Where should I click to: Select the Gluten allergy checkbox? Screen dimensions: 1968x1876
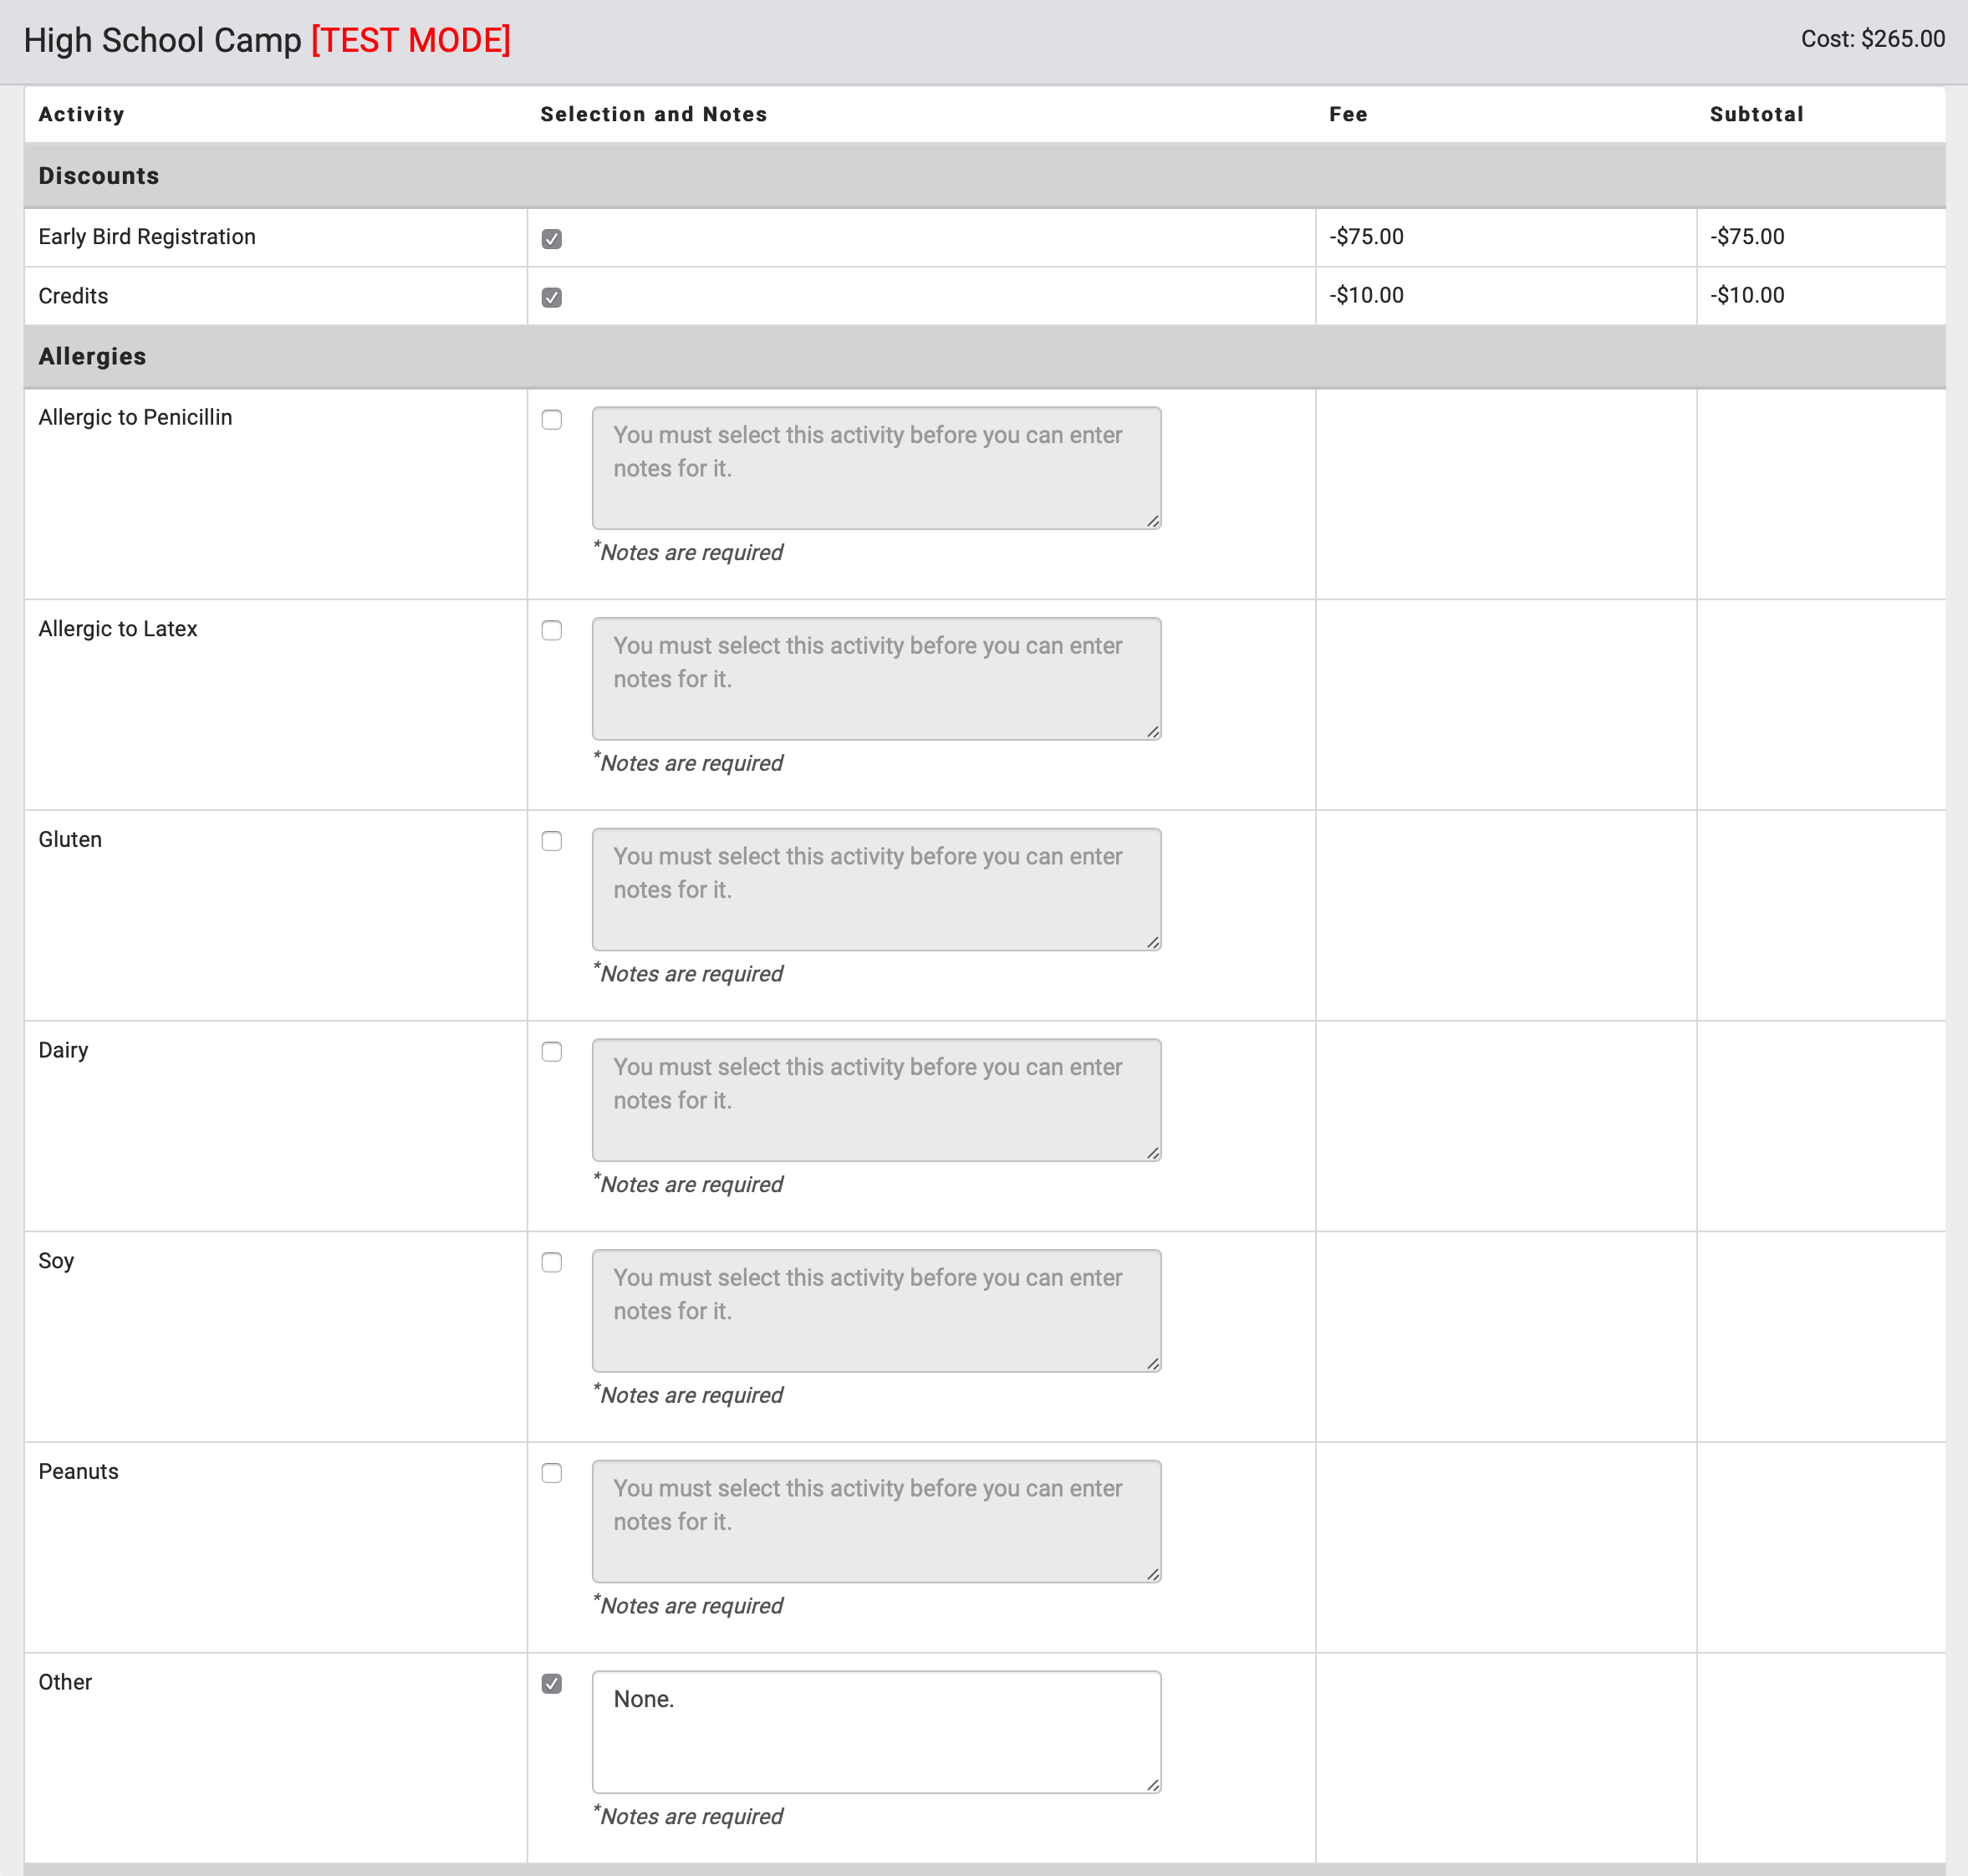click(x=551, y=841)
